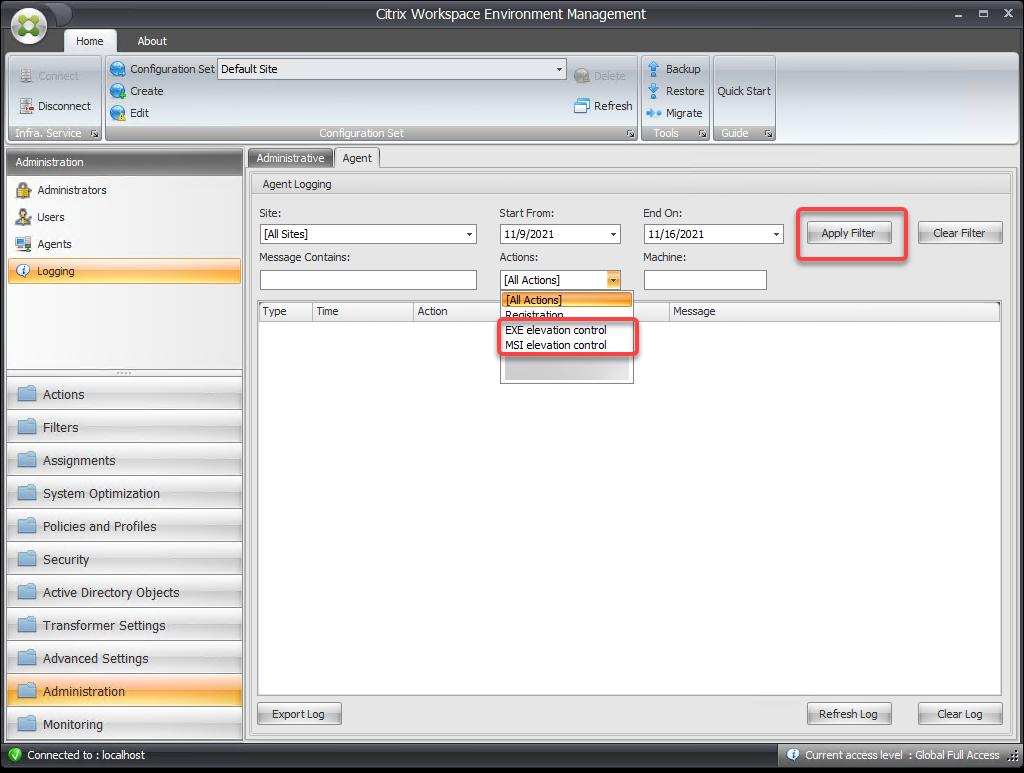Click the Monitoring folder icon

(27, 723)
